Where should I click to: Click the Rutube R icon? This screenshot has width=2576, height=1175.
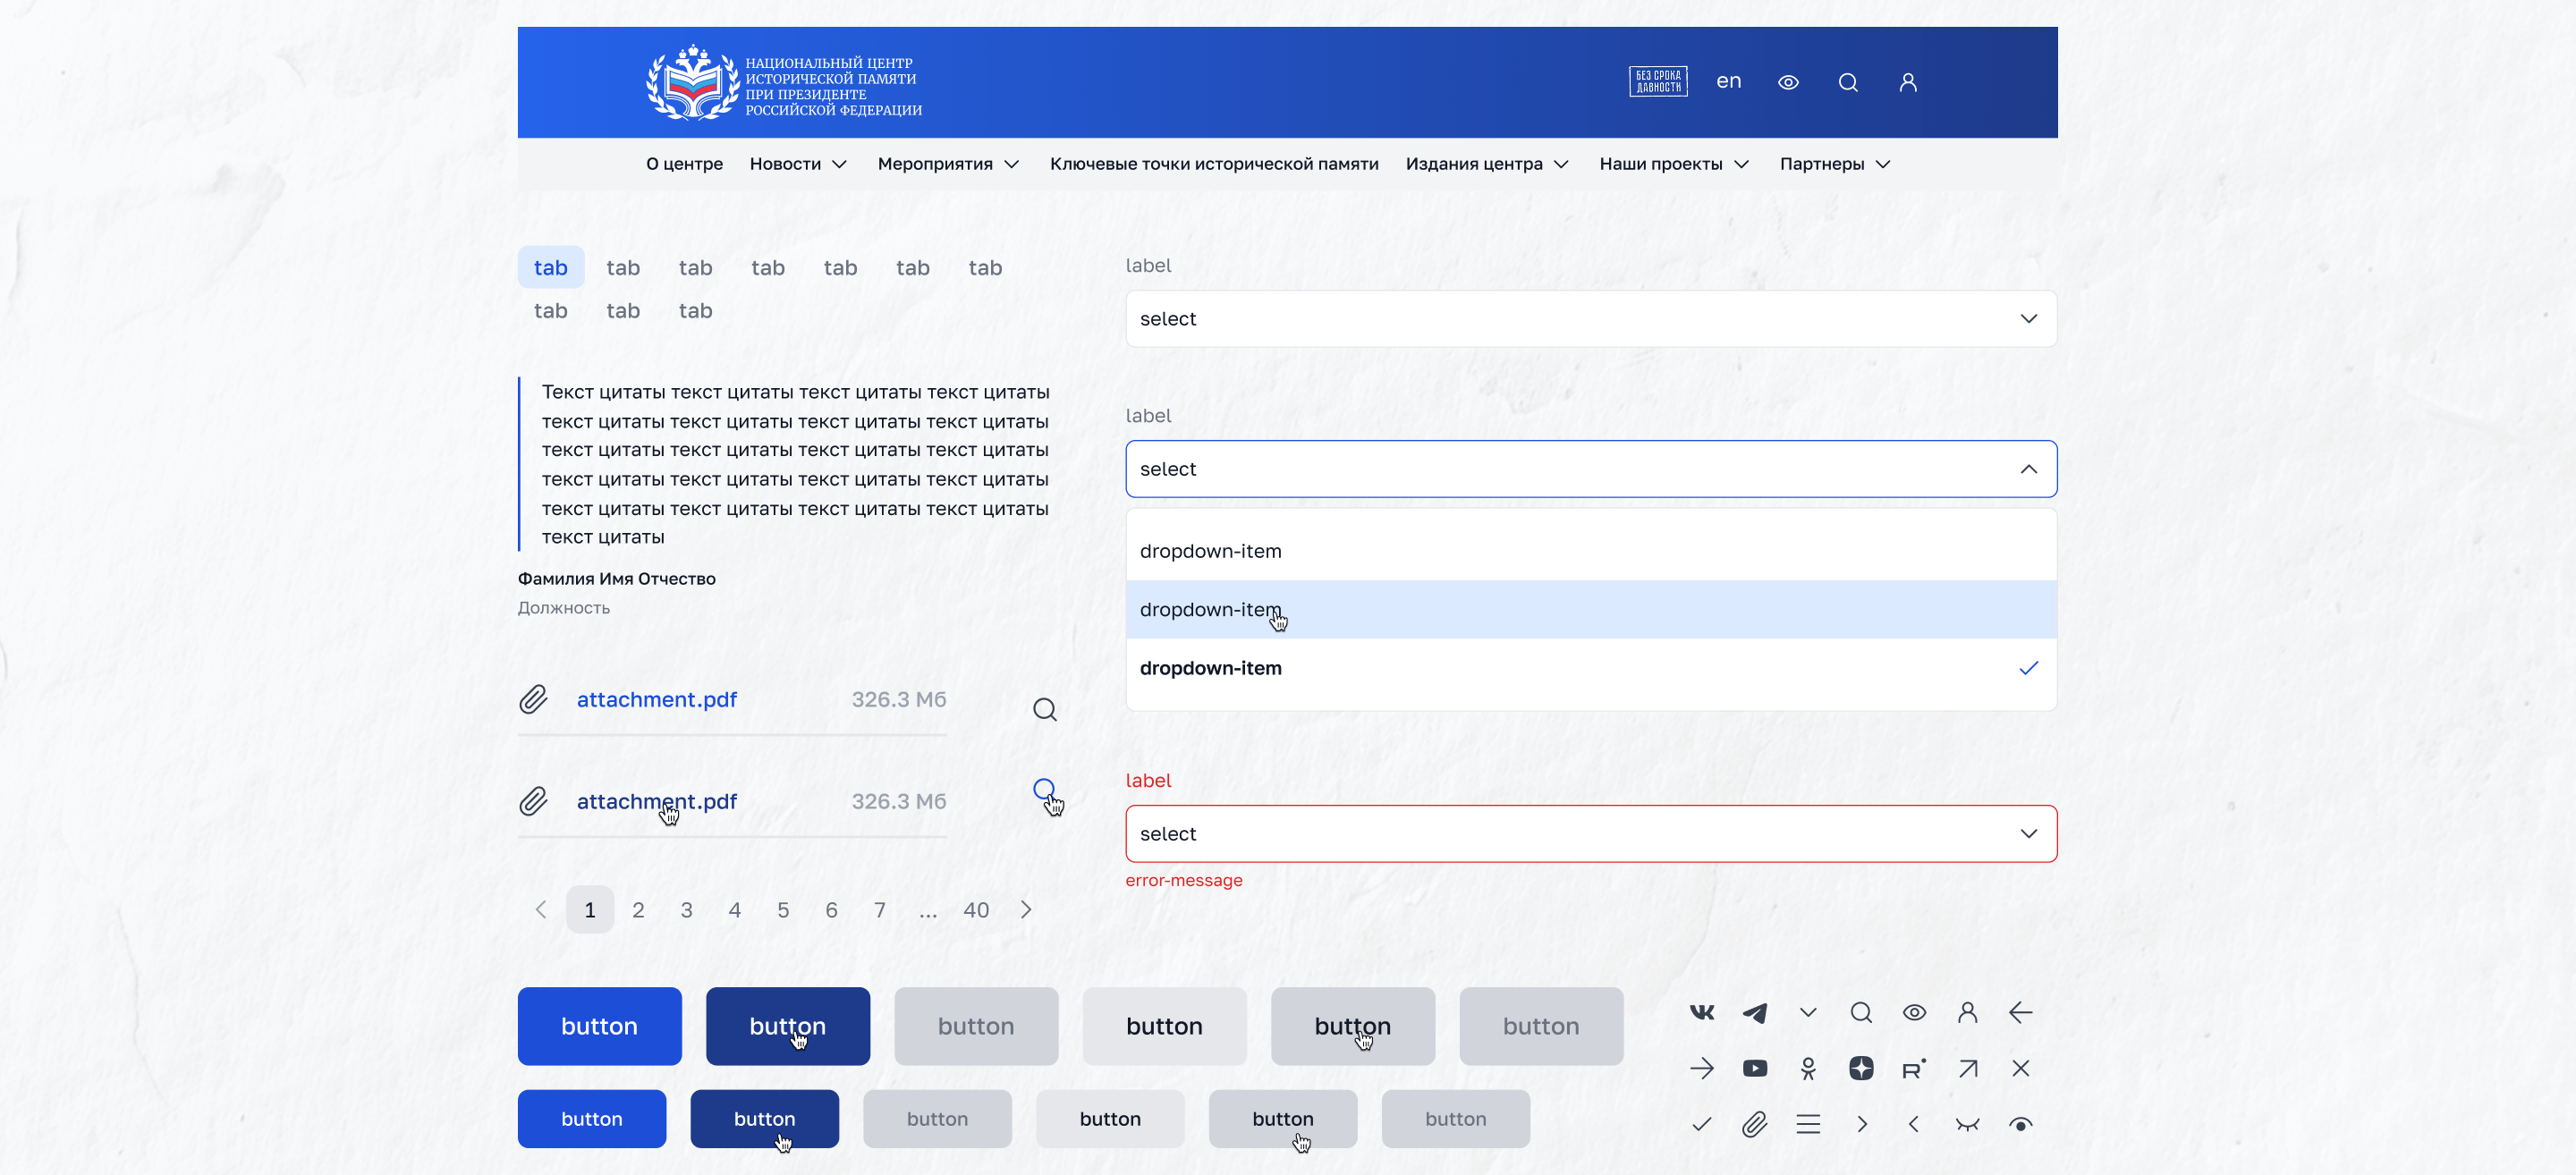[1913, 1068]
